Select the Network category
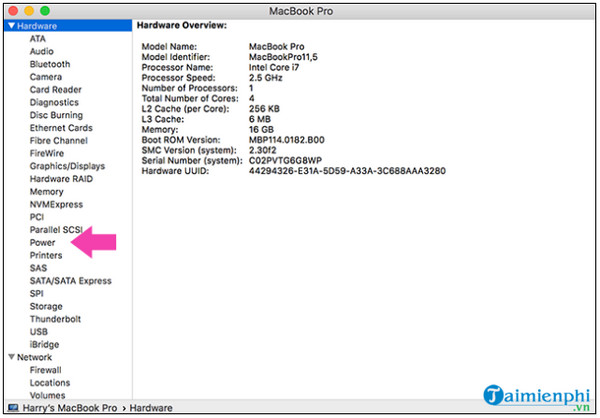Screen dimensions: 600x418 point(34,357)
